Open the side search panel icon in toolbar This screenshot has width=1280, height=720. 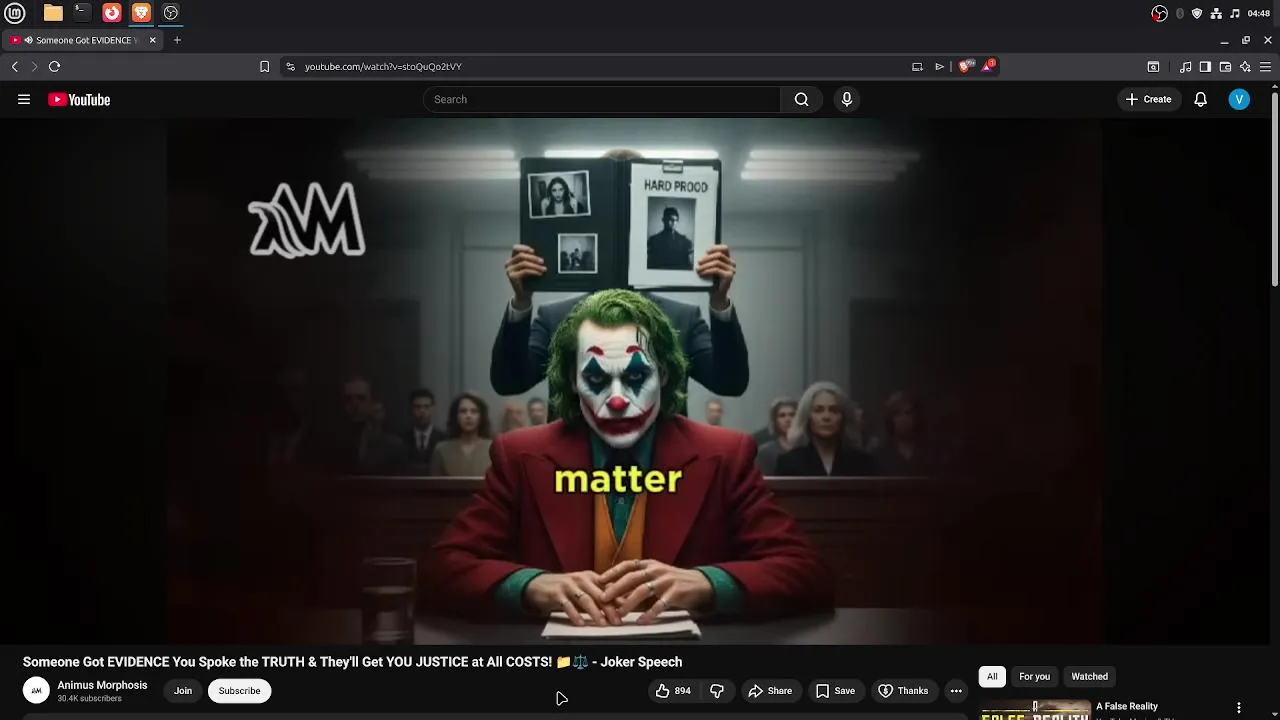point(1153,67)
